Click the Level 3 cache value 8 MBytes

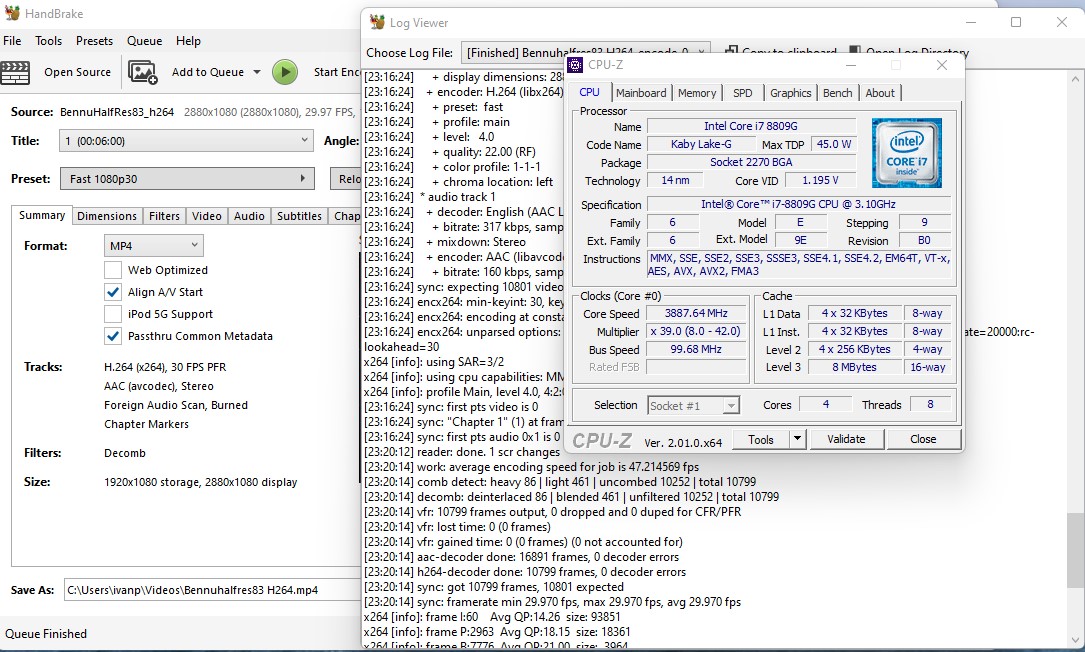(x=854, y=368)
